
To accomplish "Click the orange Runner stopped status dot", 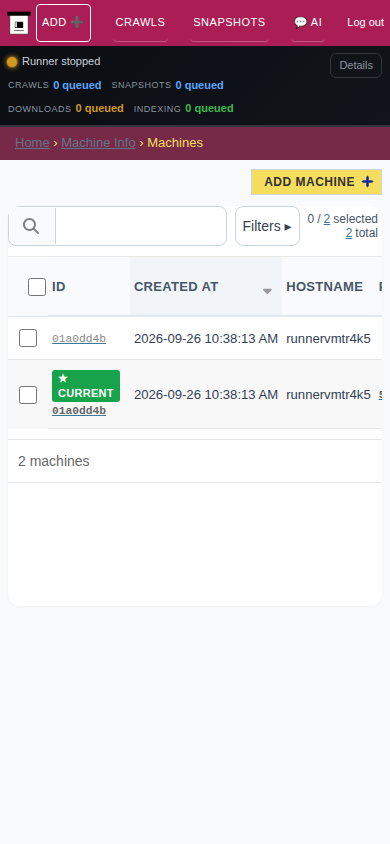I will 12,62.
